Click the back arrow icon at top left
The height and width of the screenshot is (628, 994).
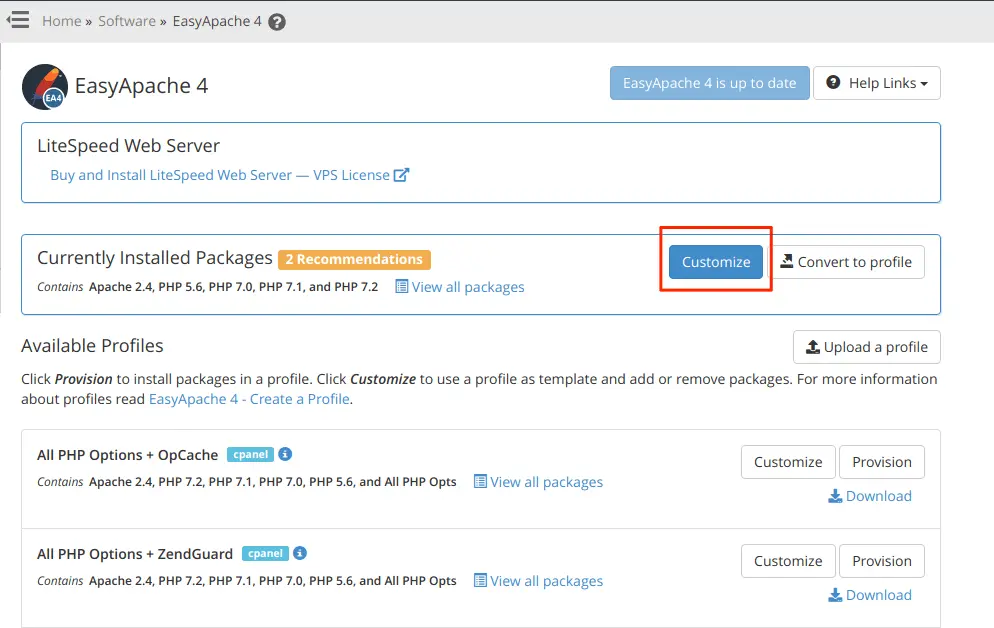click(18, 19)
